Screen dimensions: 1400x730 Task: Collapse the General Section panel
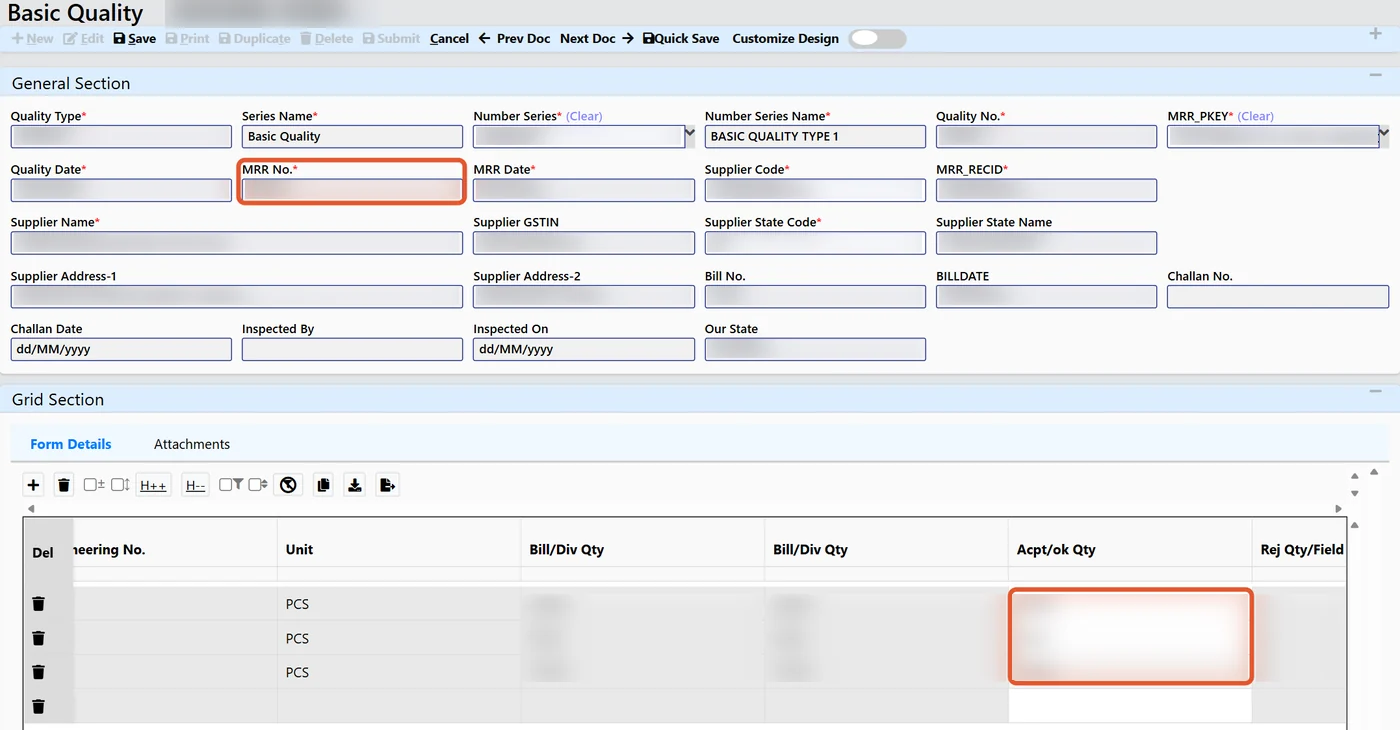tap(1375, 77)
